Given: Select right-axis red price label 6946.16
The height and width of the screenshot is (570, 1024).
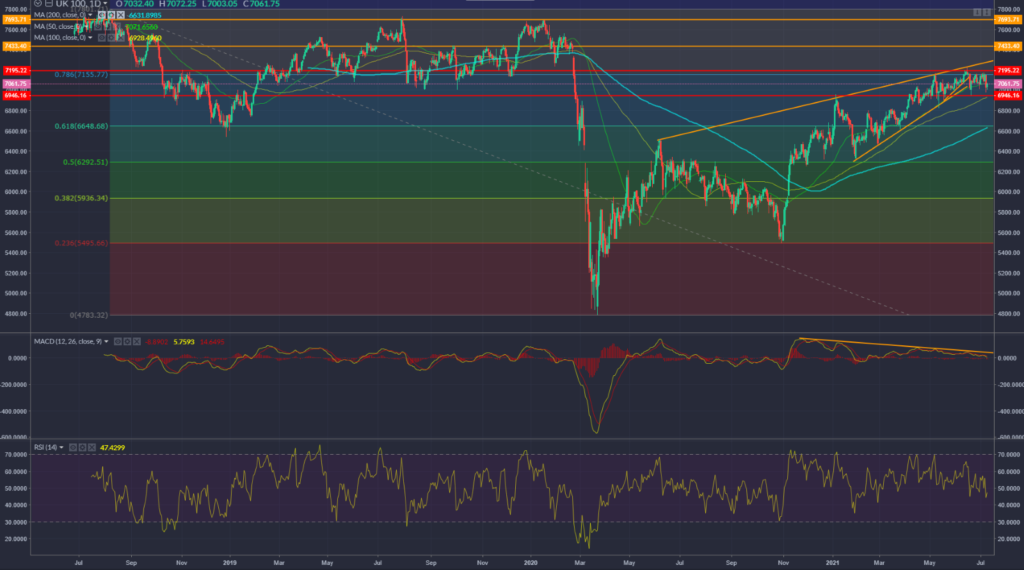Looking at the screenshot, I should click(1008, 95).
